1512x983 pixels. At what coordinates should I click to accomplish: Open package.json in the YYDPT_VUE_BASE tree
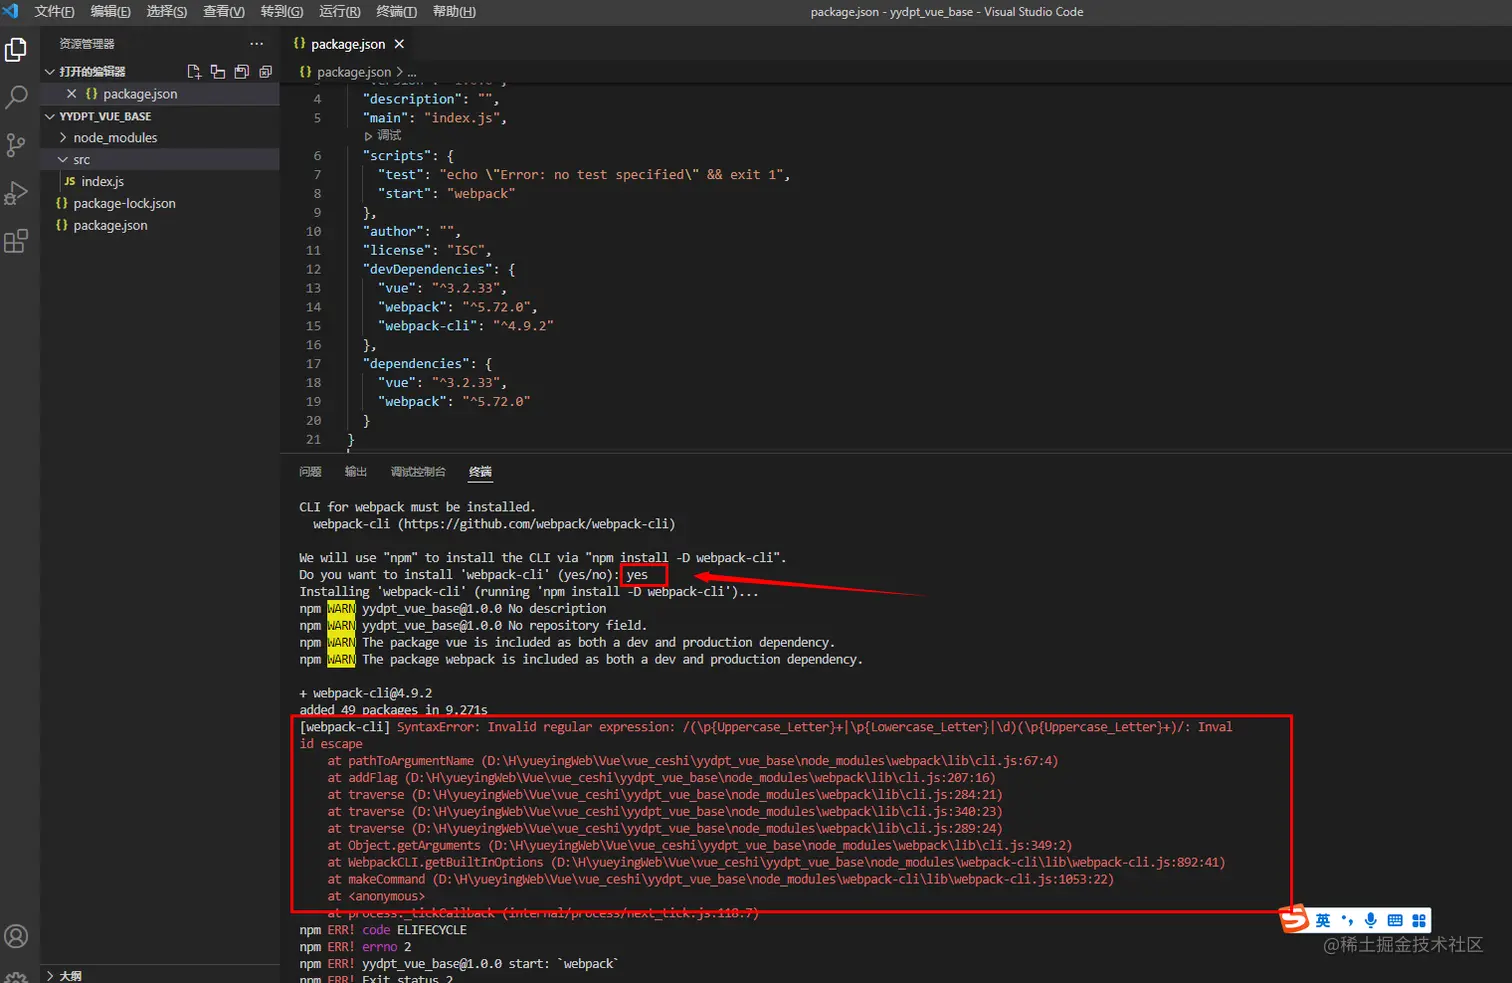pyautogui.click(x=110, y=226)
